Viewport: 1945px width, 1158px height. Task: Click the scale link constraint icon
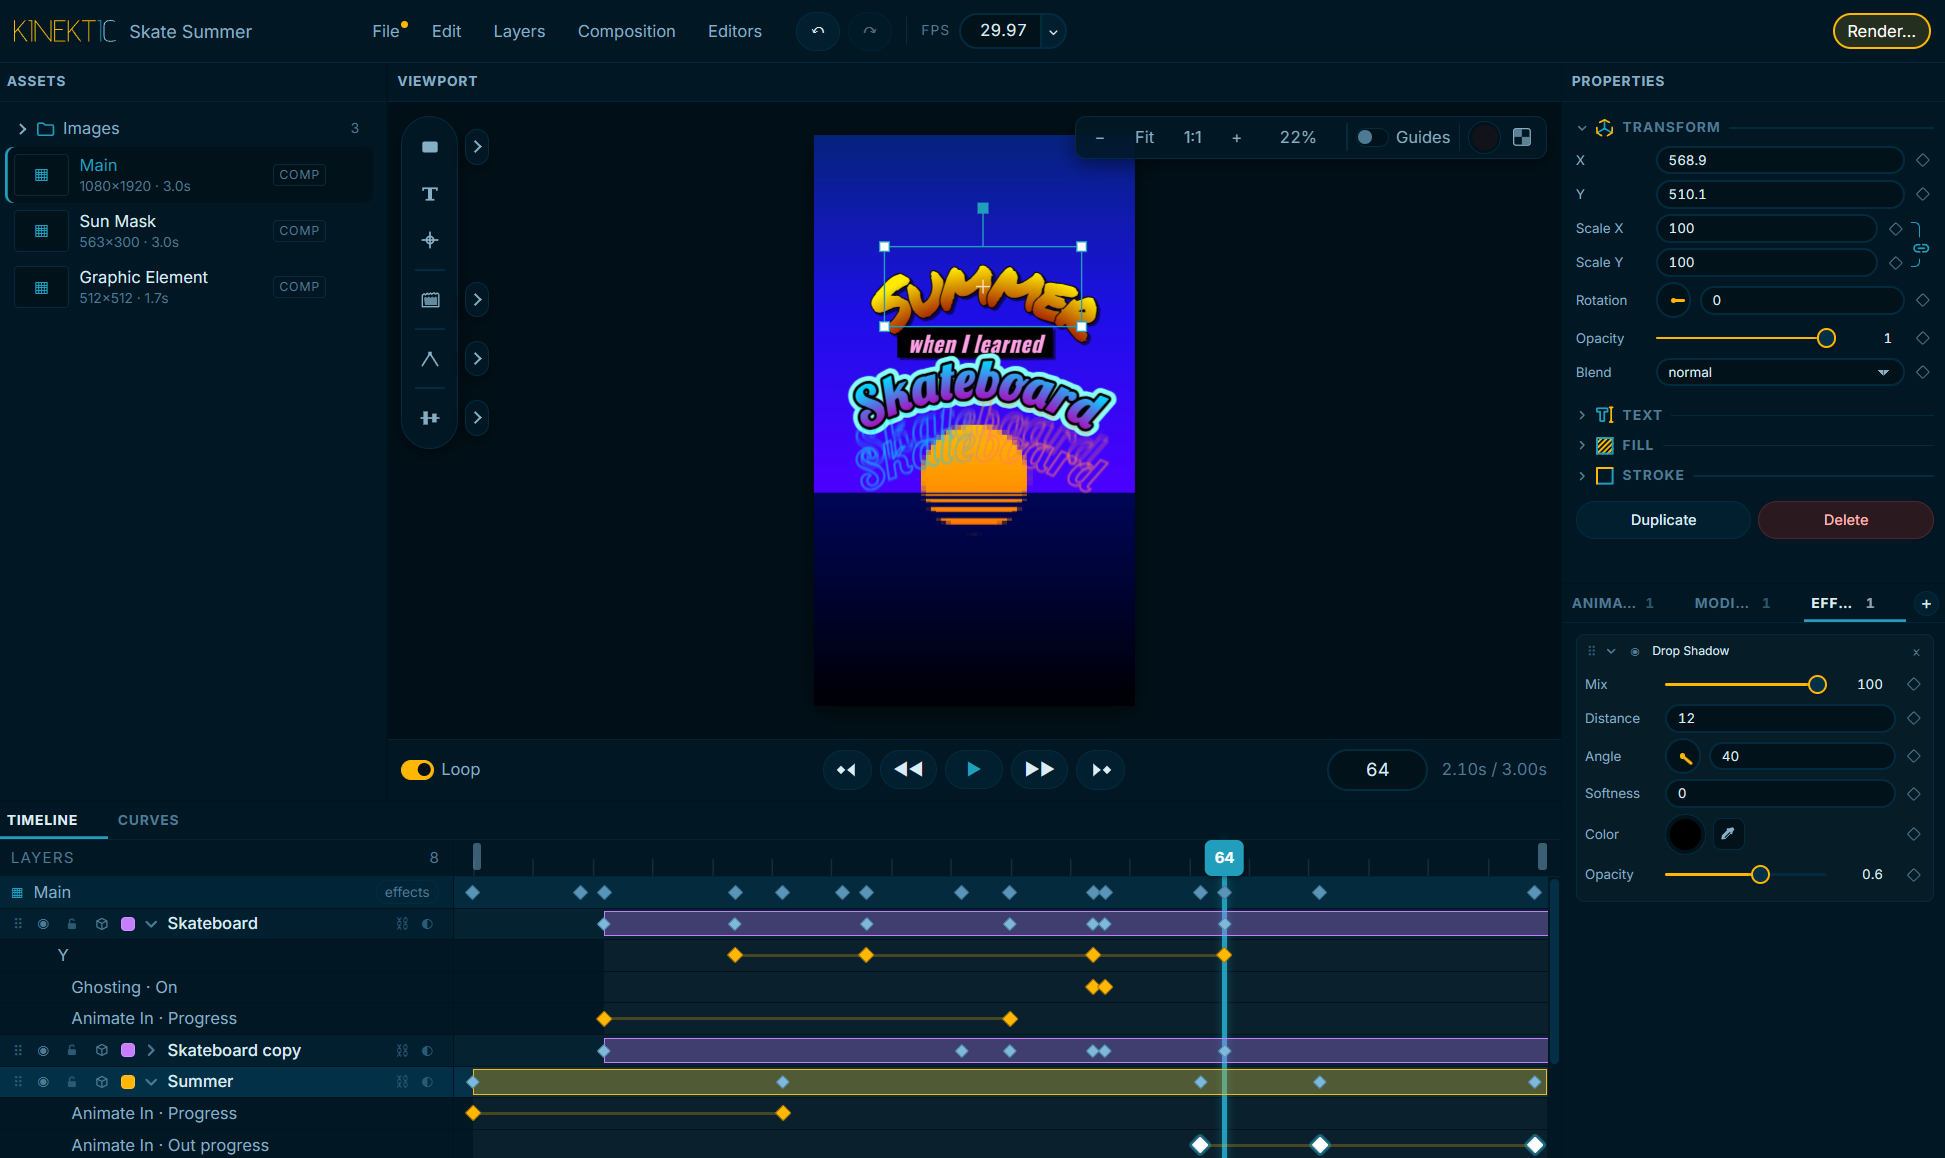coord(1921,247)
